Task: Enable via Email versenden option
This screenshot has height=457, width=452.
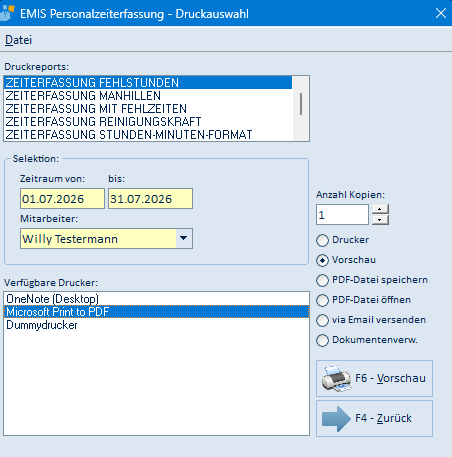Action: (322, 320)
